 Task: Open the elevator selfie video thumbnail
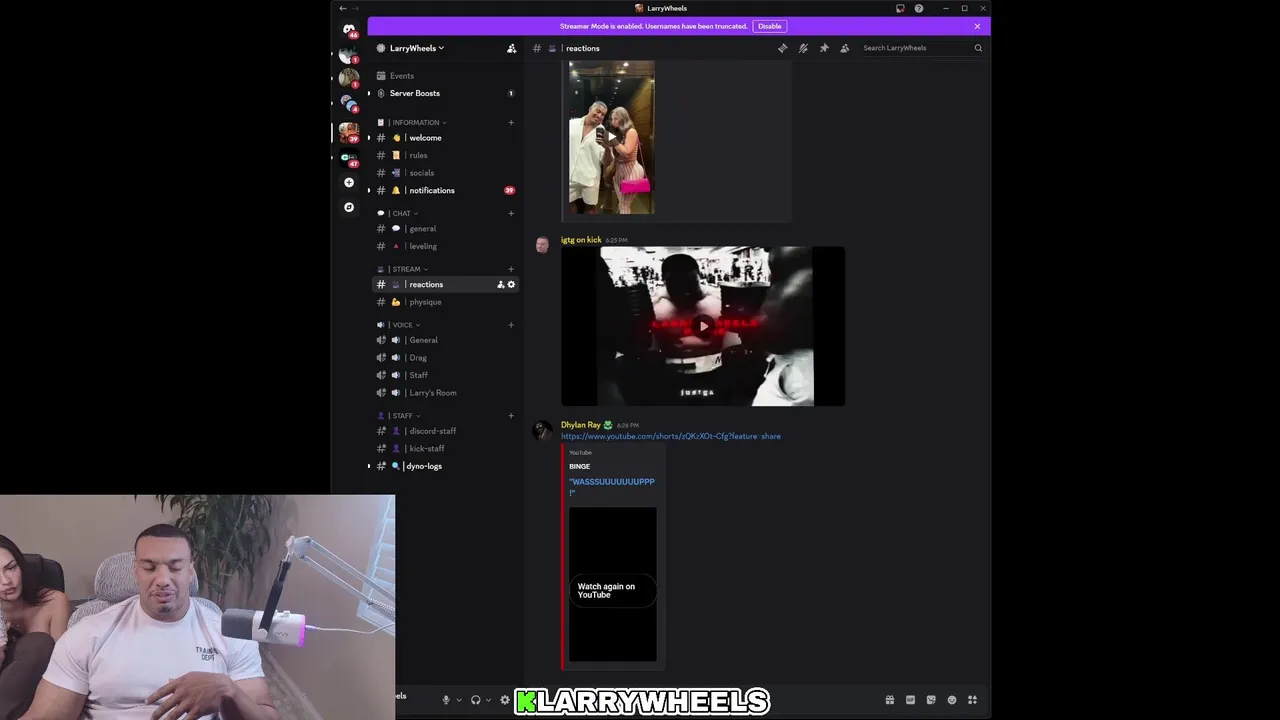tap(612, 137)
